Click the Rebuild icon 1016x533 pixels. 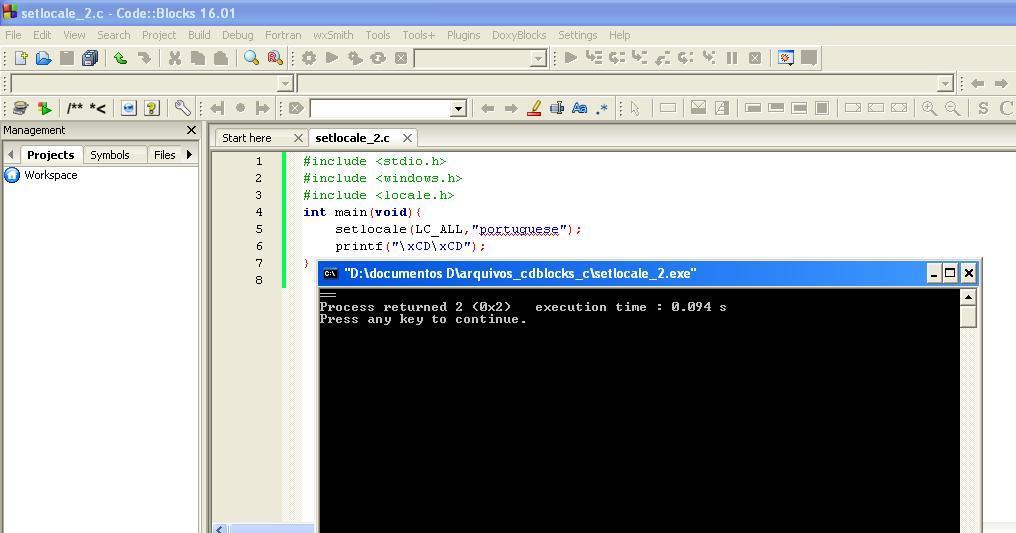[x=378, y=58]
